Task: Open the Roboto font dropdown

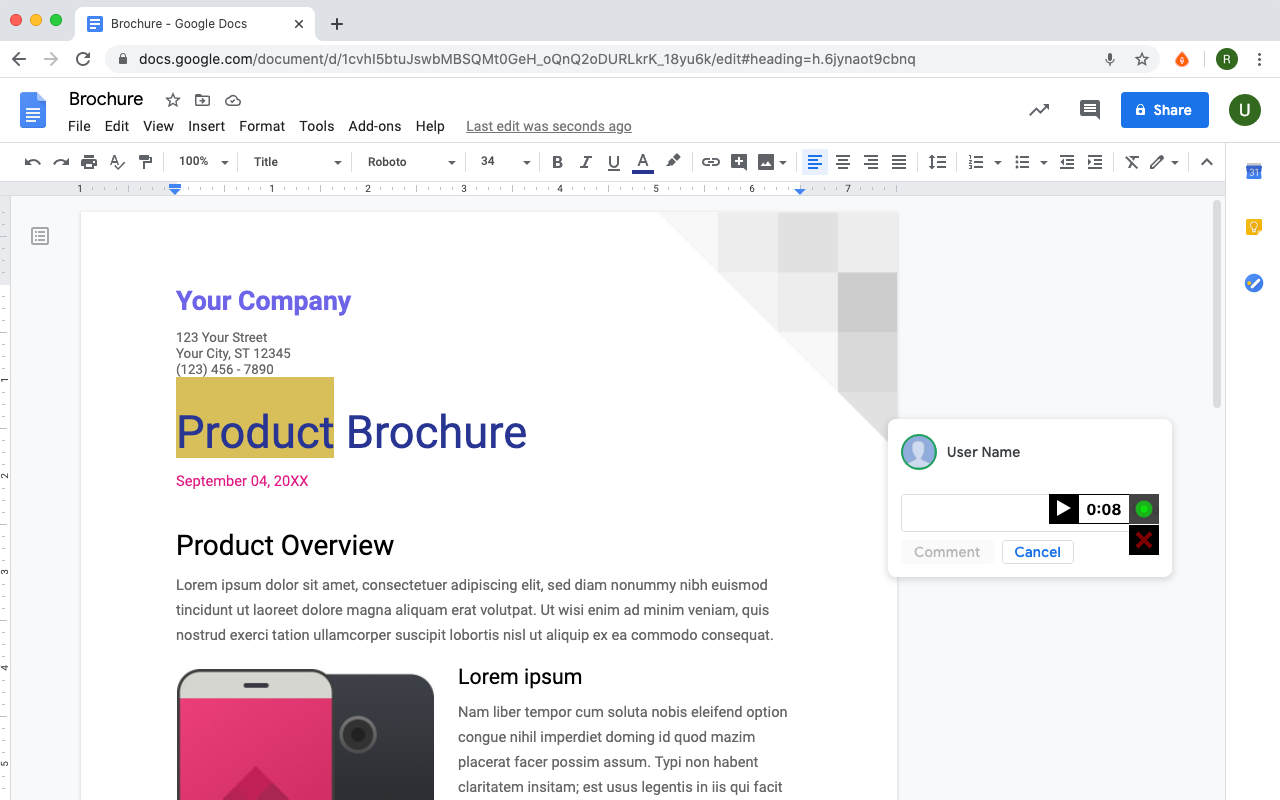Action: (x=411, y=162)
